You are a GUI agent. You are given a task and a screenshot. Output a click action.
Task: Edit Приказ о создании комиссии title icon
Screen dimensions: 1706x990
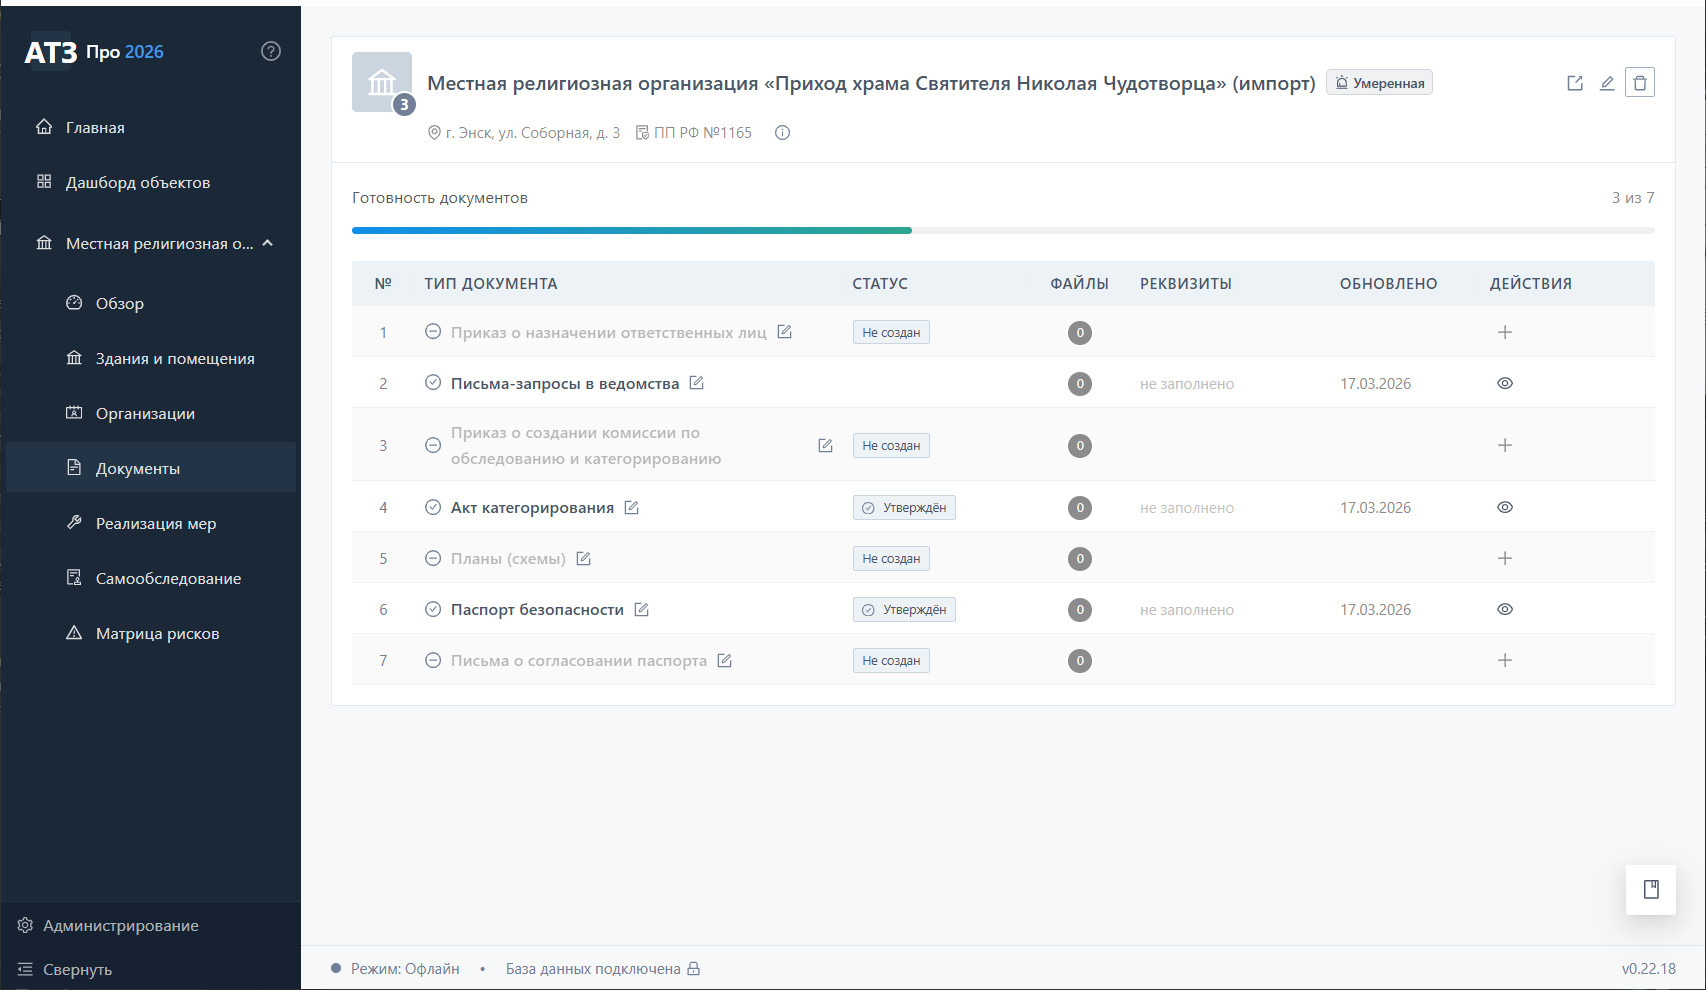pyautogui.click(x=825, y=445)
